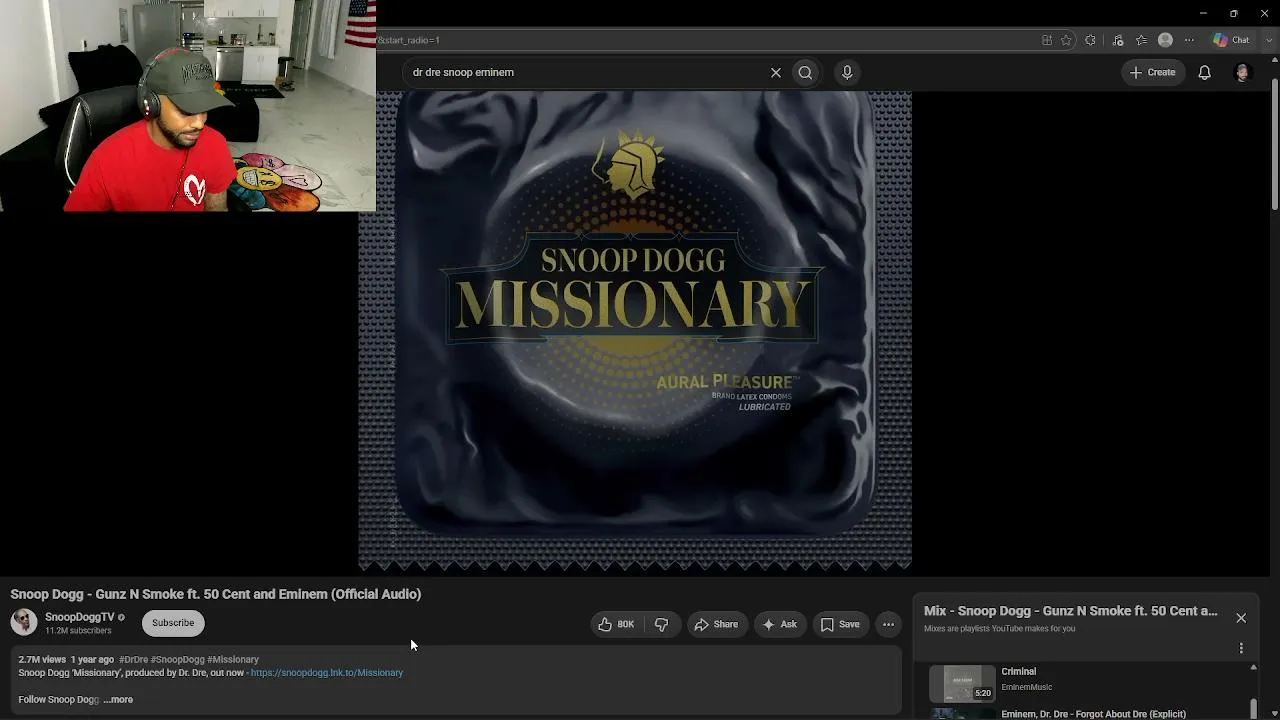Viewport: 1280px width, 720px height.
Task: Click the #Missionary hashtag
Action: point(233,660)
